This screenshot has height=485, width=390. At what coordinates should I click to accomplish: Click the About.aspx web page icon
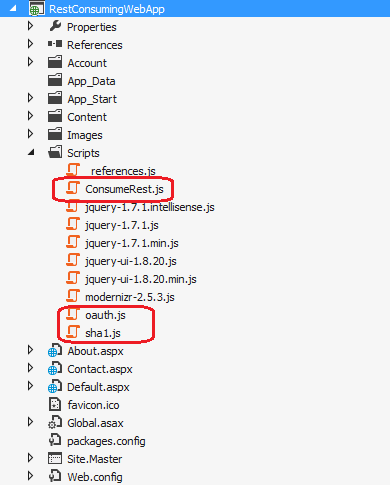click(55, 351)
